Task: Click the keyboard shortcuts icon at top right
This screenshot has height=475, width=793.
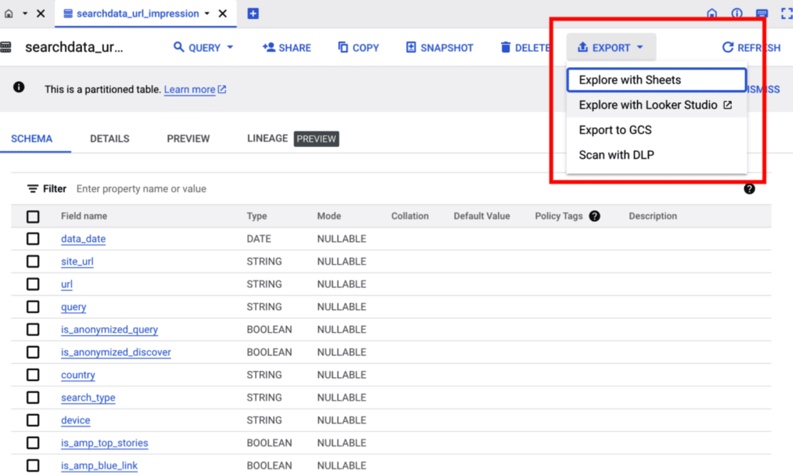Action: point(762,14)
